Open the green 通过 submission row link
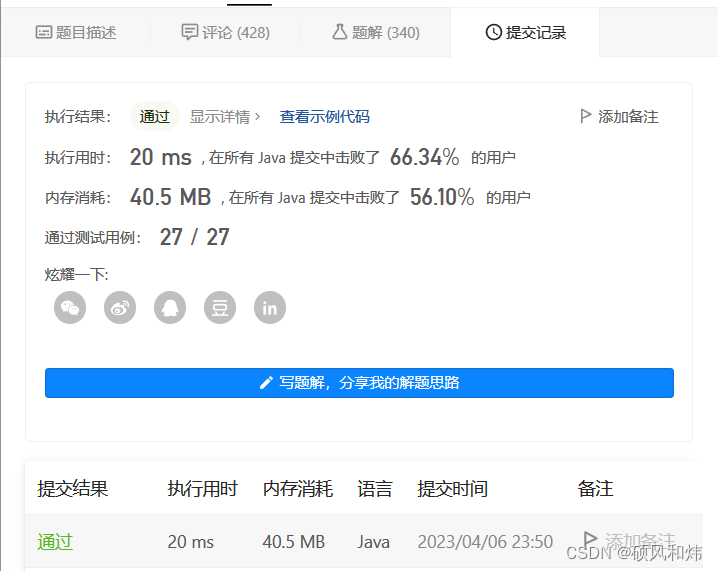The image size is (718, 571). tap(55, 542)
